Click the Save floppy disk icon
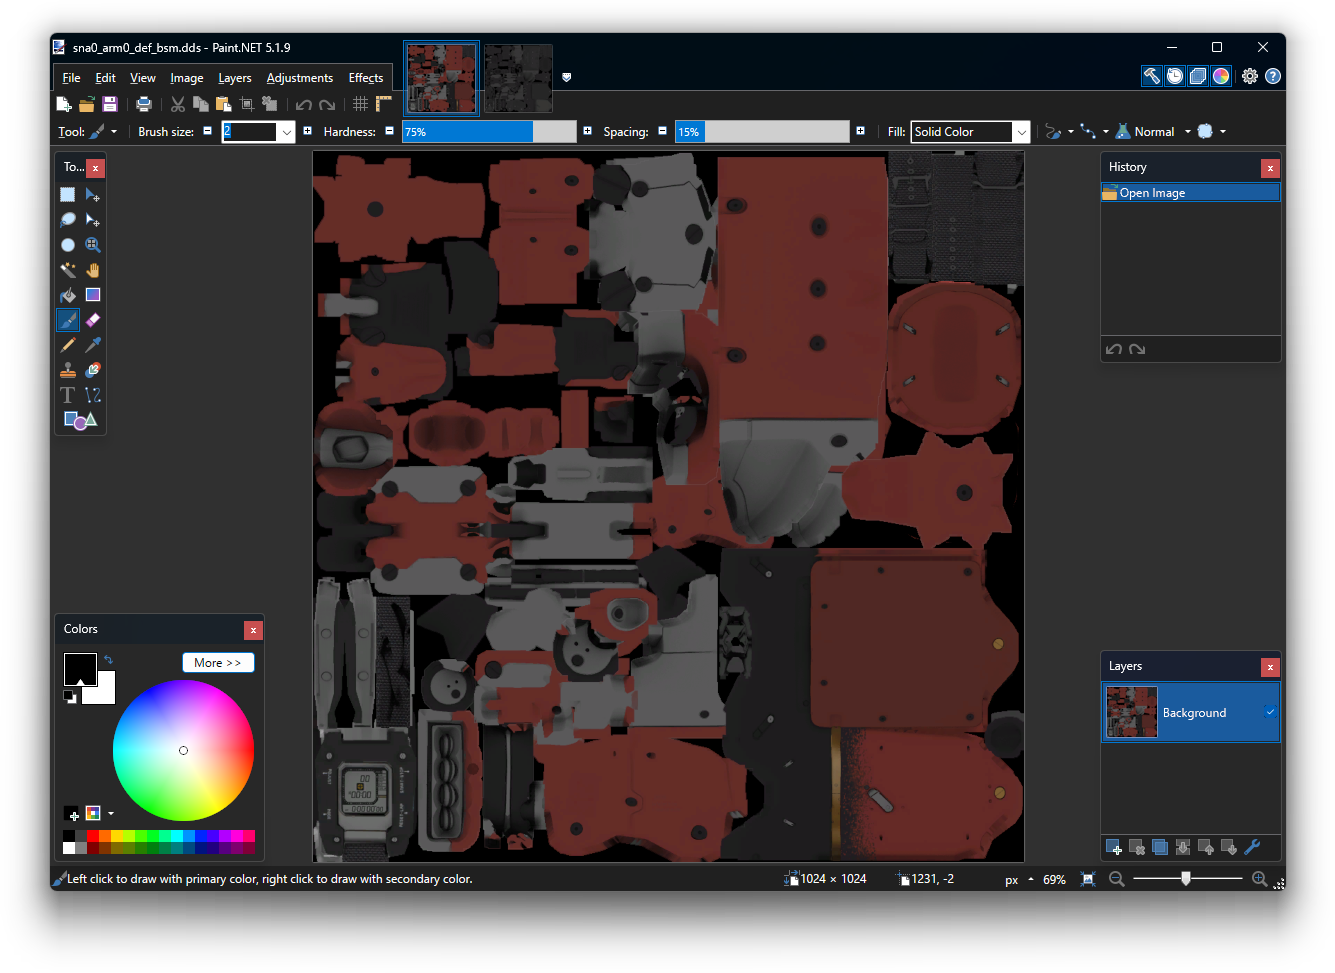This screenshot has width=1335, height=973. click(x=110, y=104)
